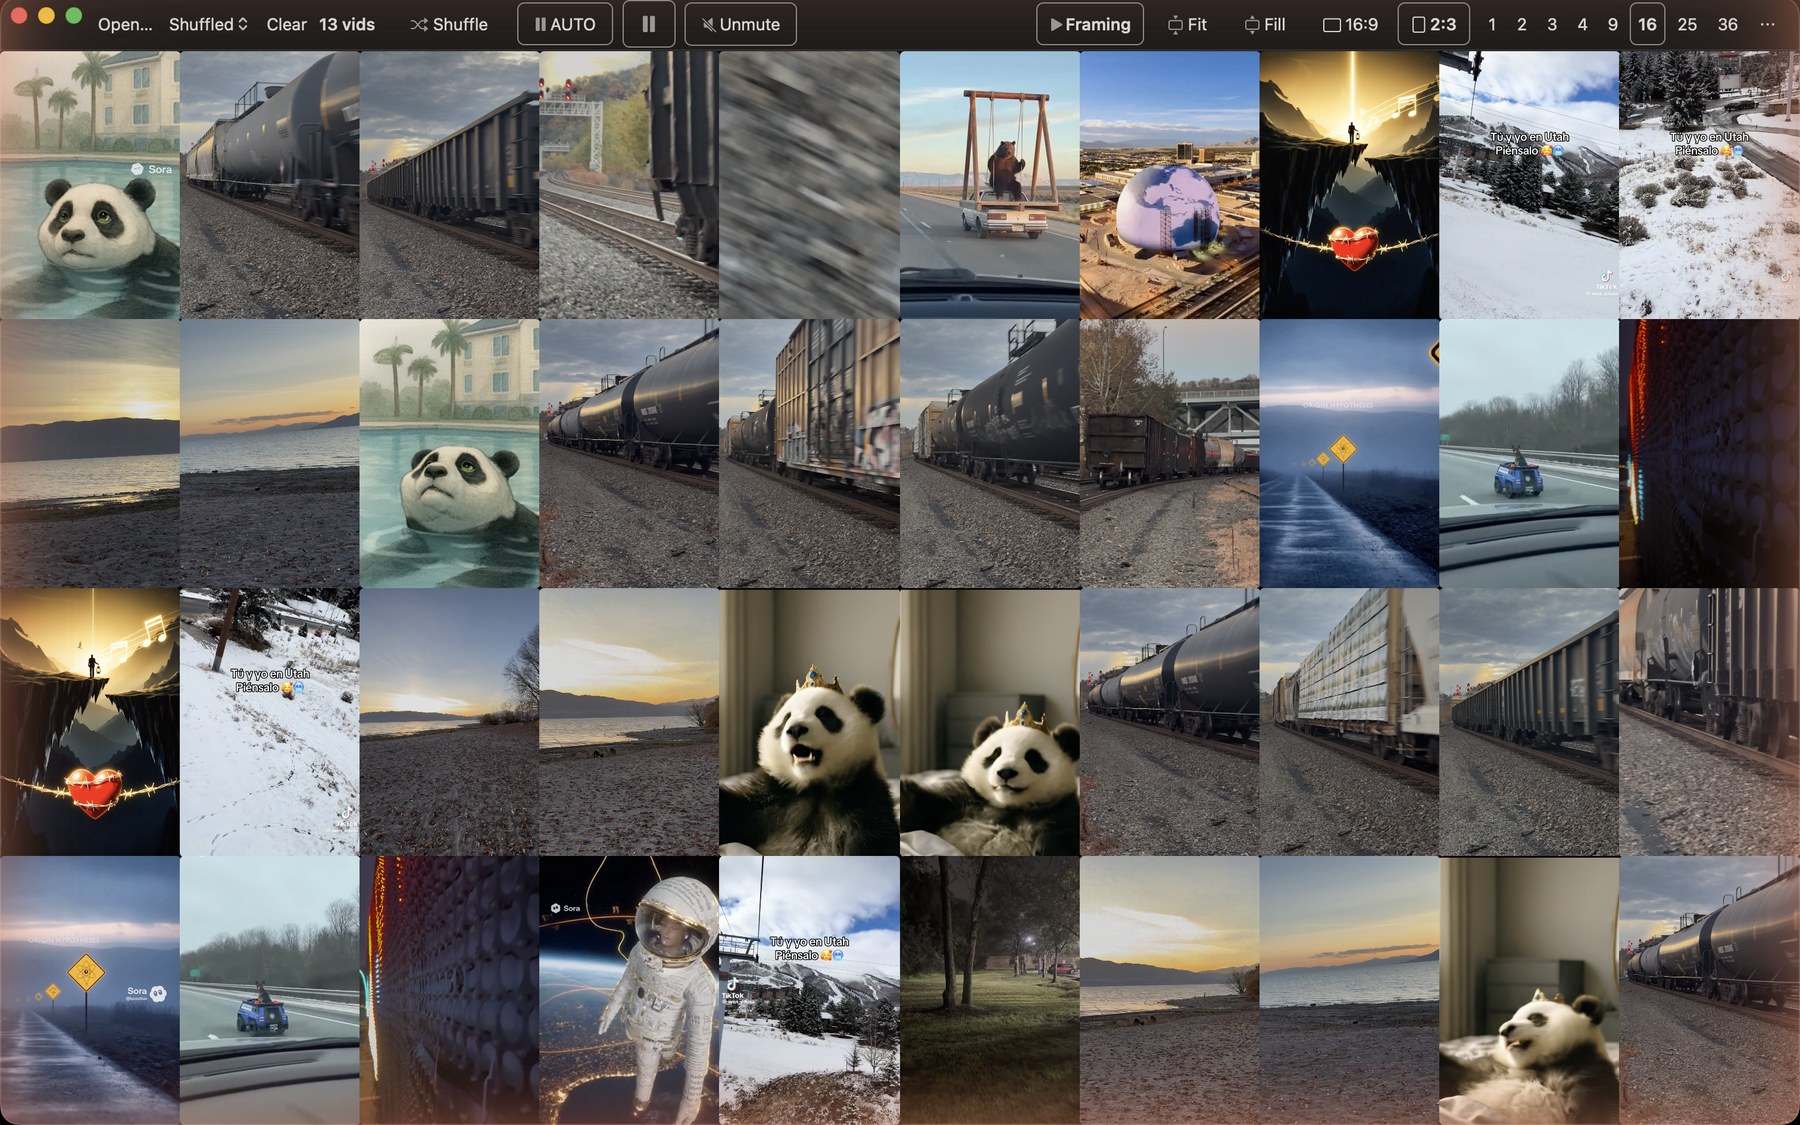Set grid to 36 videos
The height and width of the screenshot is (1125, 1800).
point(1728,24)
